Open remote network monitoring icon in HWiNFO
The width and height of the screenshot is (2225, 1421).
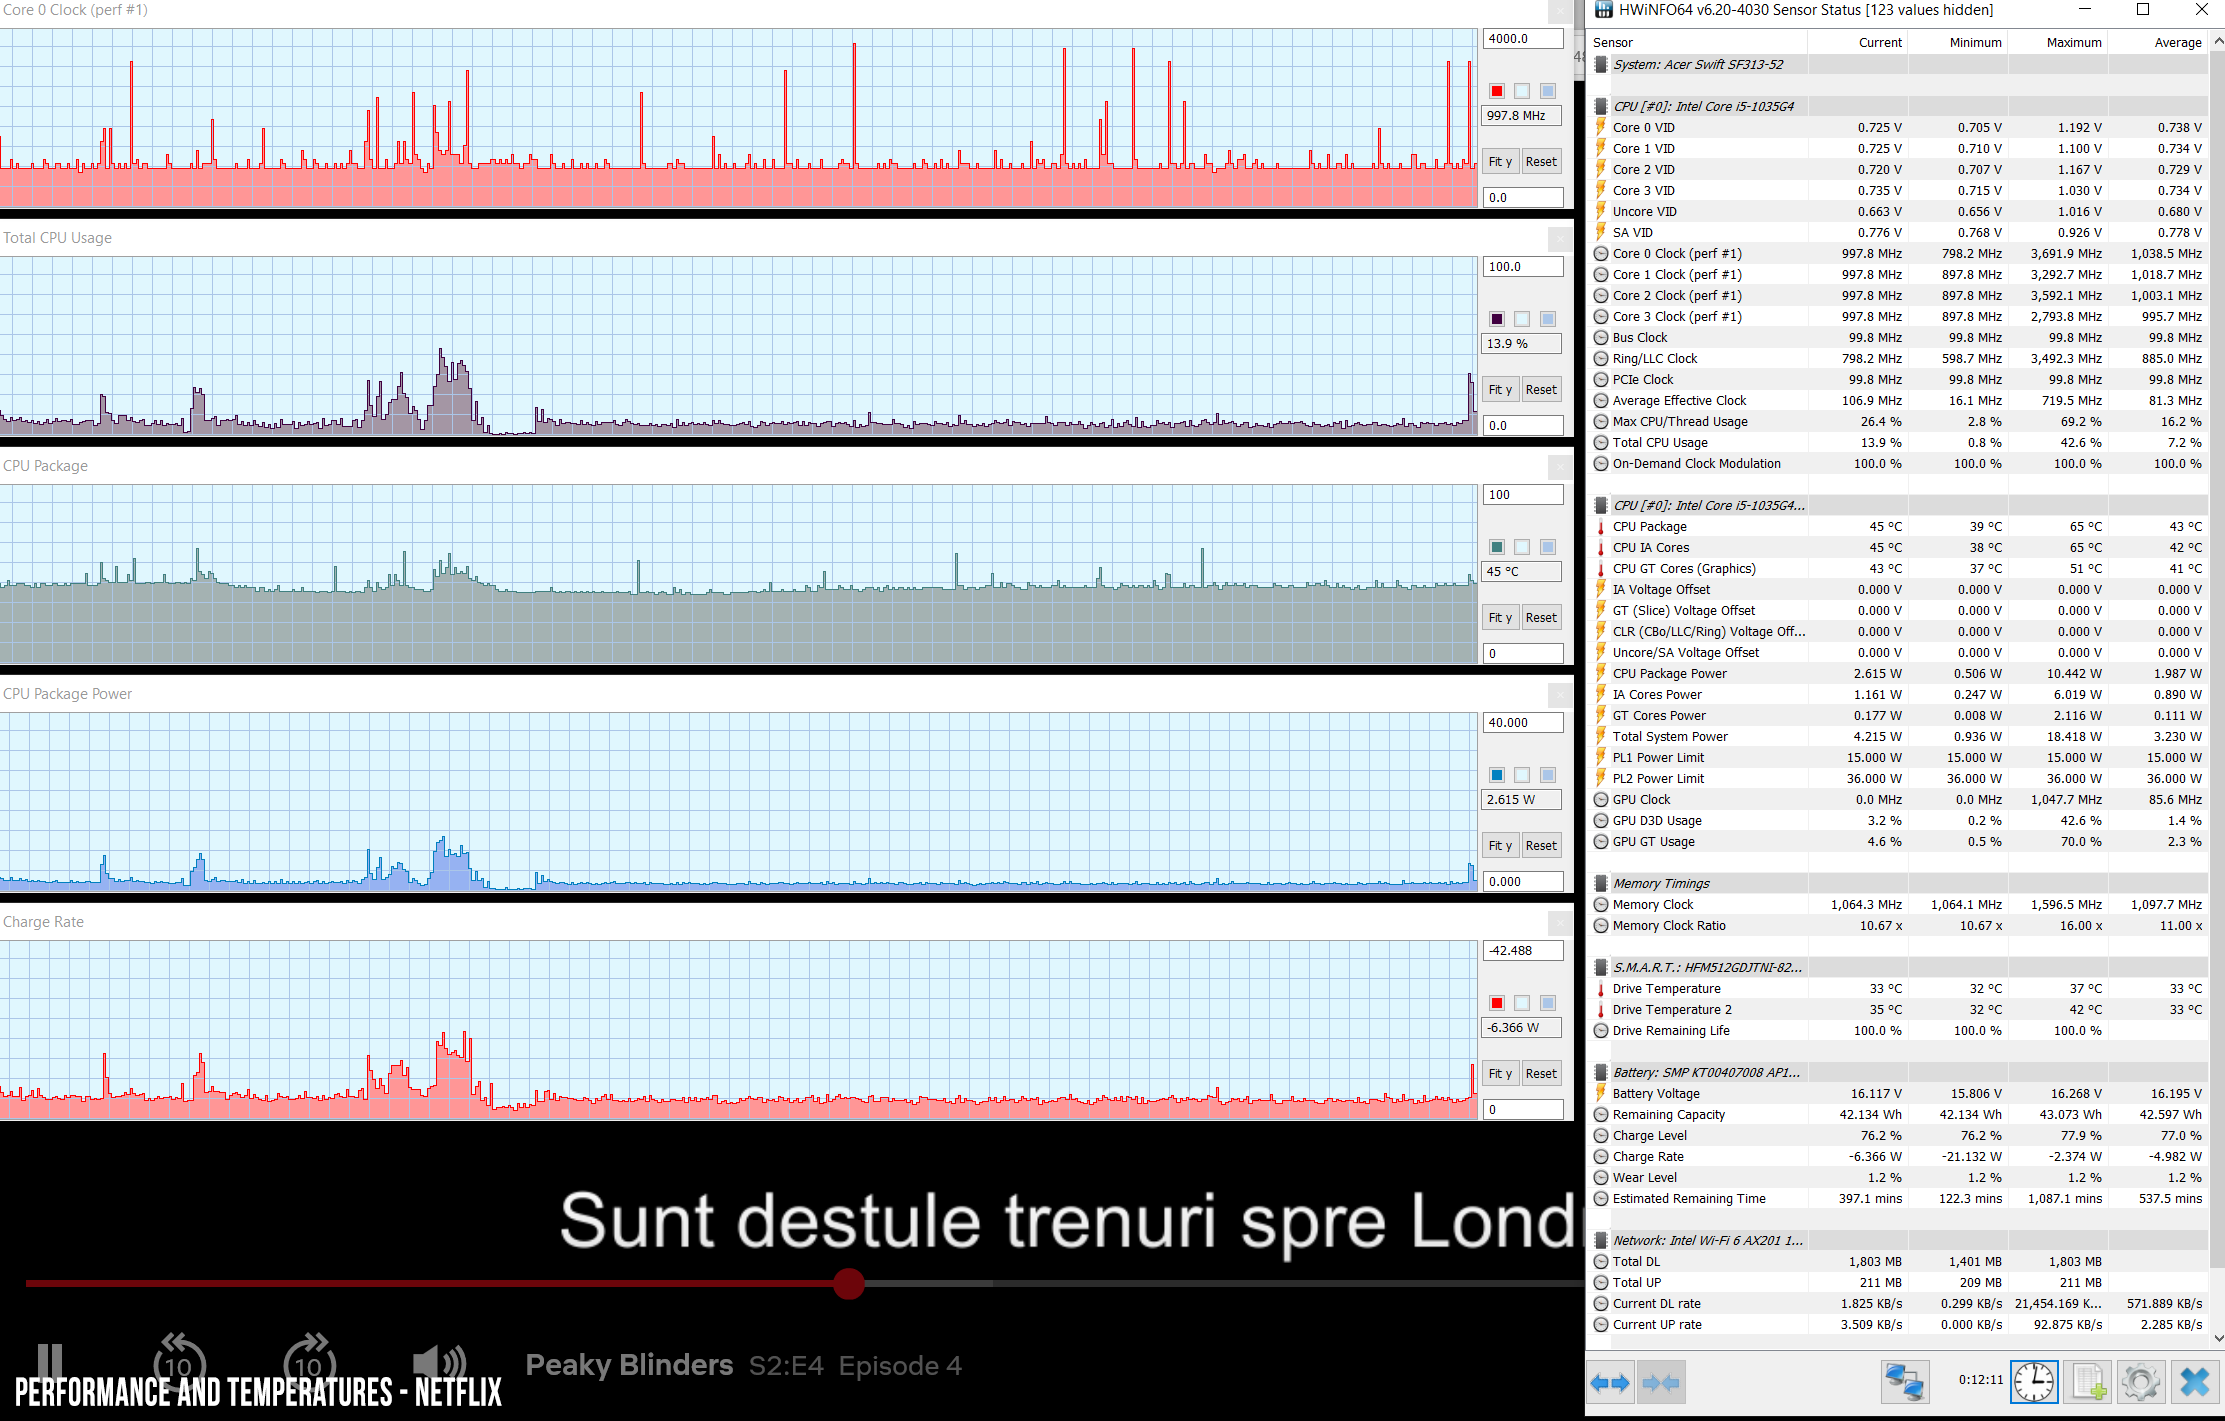[1904, 1383]
